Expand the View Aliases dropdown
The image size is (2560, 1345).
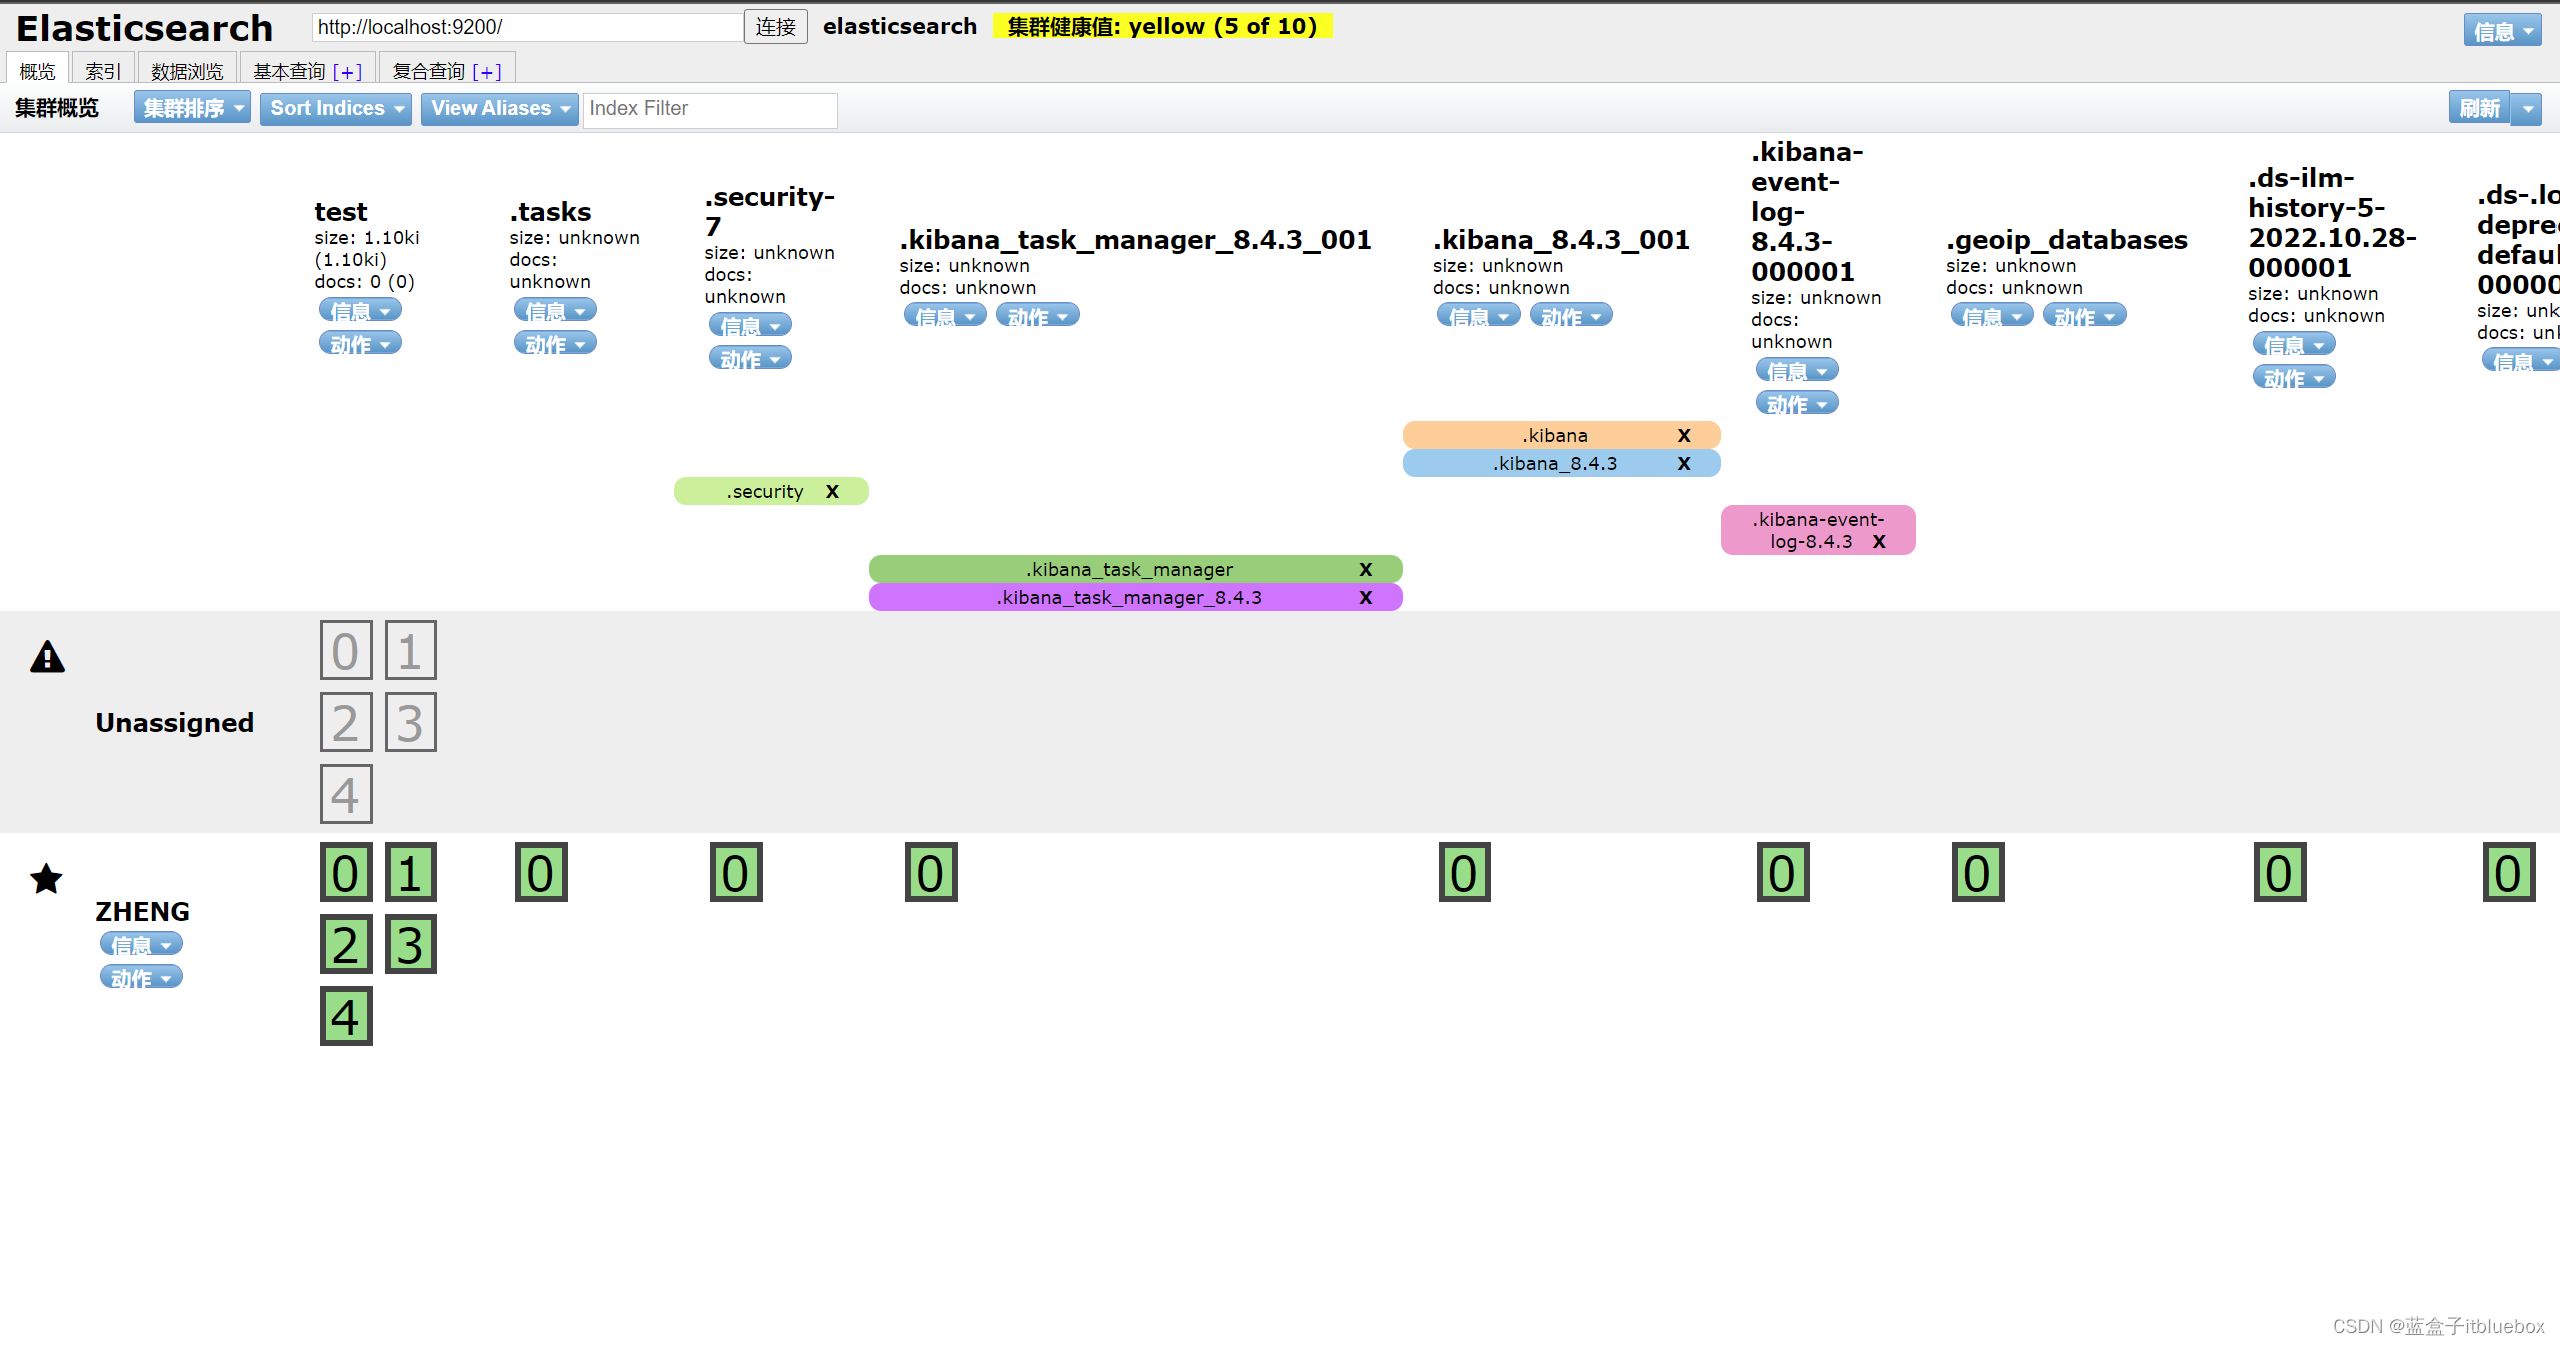499,108
